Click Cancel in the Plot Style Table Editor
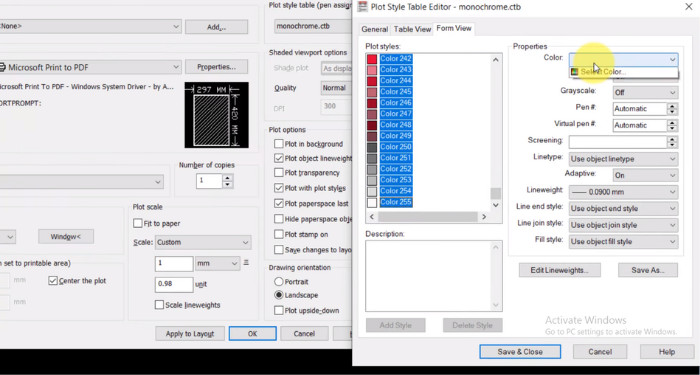Screen dimensions: 700x375 coord(600,352)
